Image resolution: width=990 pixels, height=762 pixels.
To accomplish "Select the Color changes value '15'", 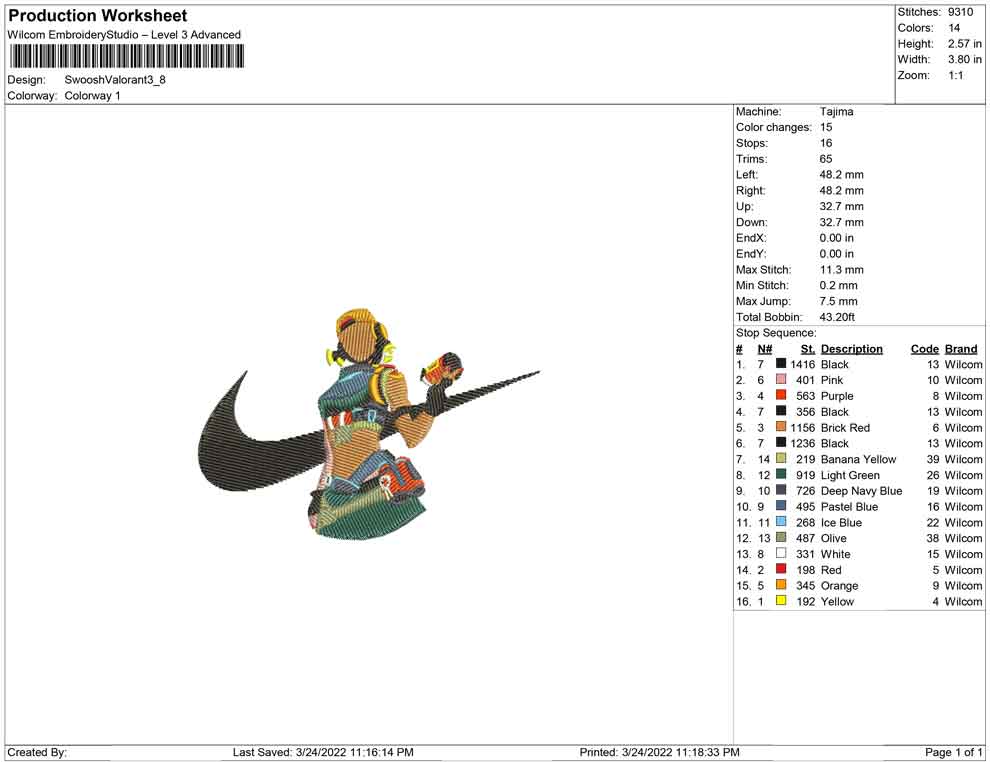I will click(x=826, y=128).
